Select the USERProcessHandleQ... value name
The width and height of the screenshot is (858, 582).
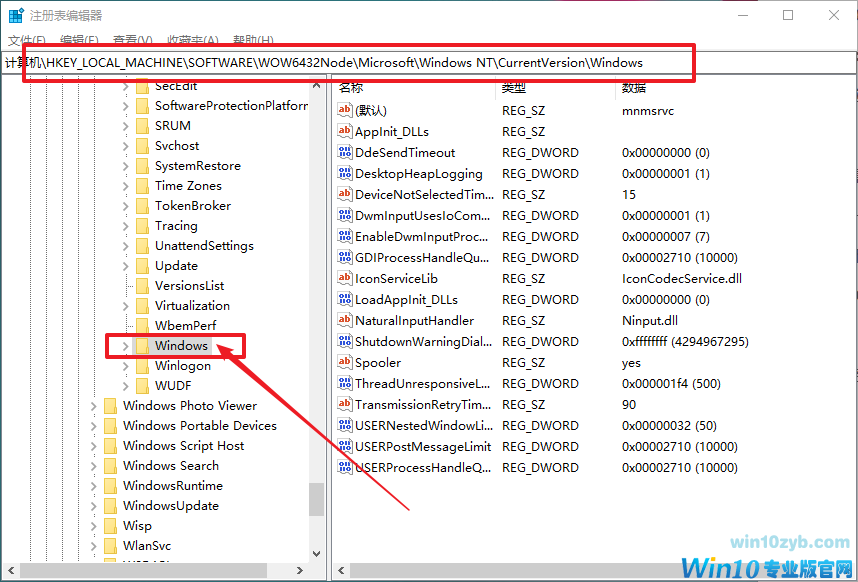(x=423, y=468)
